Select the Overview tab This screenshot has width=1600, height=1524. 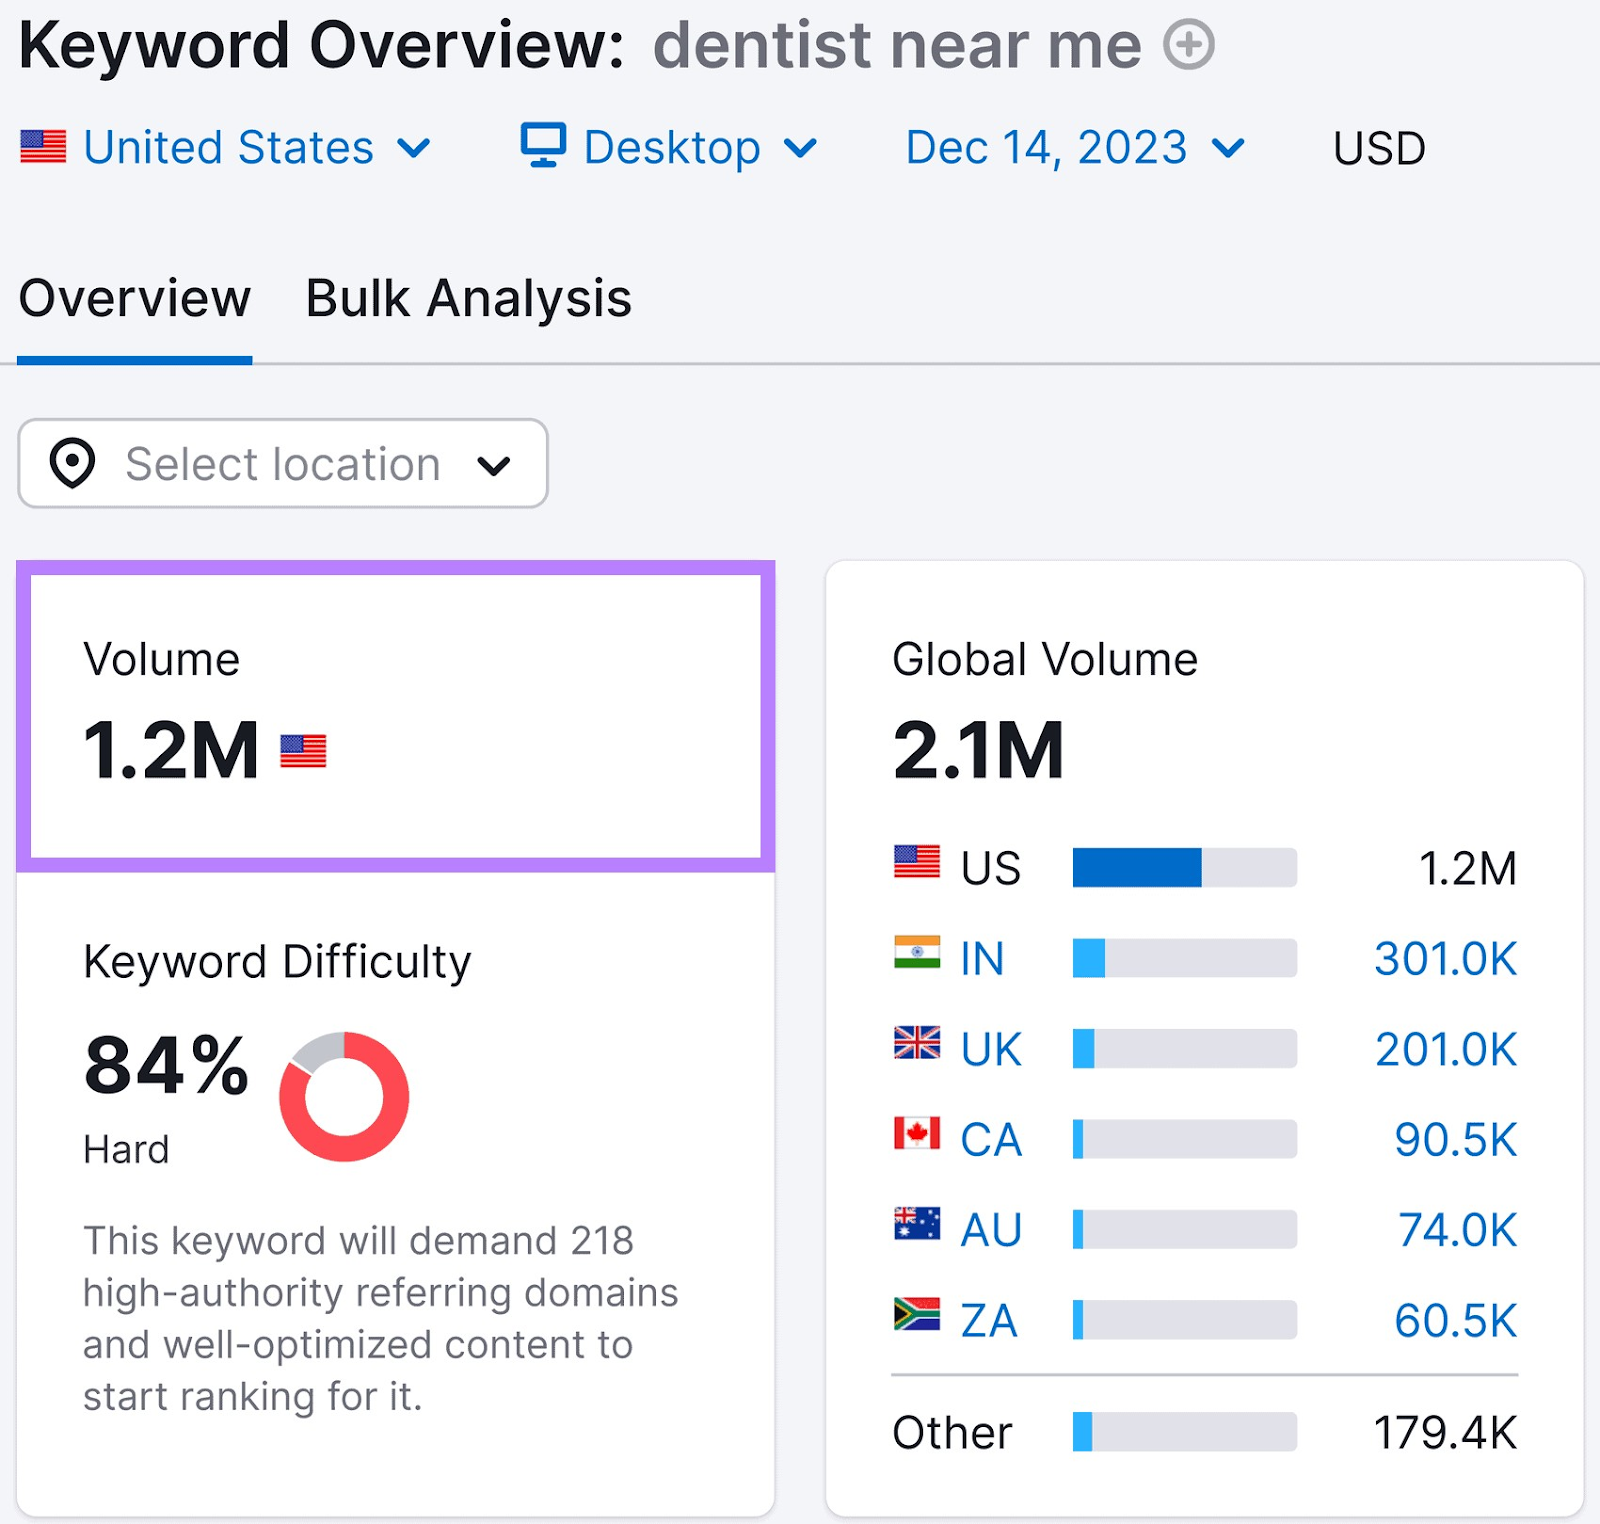[x=134, y=297]
